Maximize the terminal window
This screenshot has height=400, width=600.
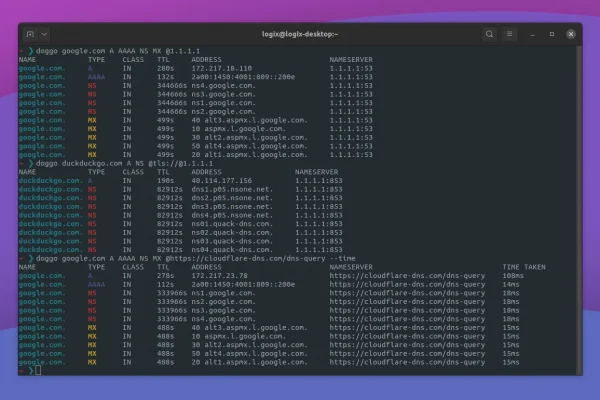pyautogui.click(x=552, y=34)
